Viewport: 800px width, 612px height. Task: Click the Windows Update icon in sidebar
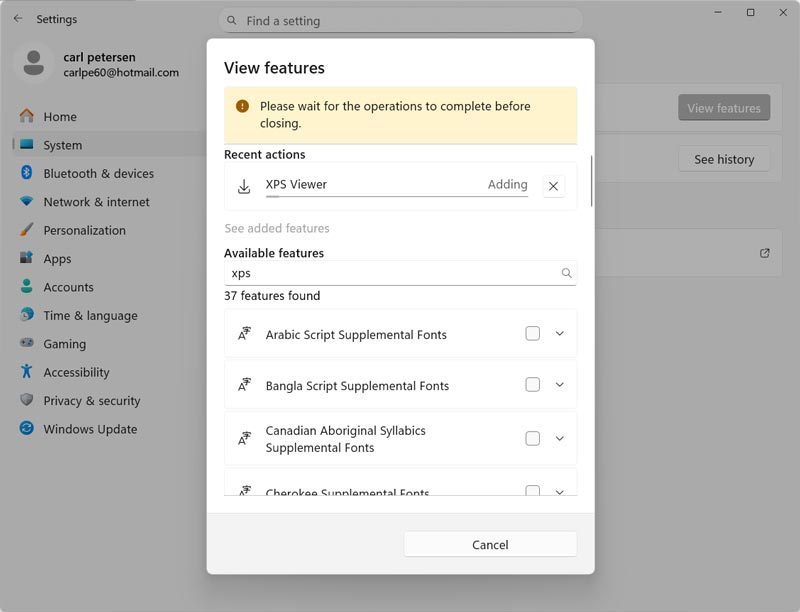(27, 429)
